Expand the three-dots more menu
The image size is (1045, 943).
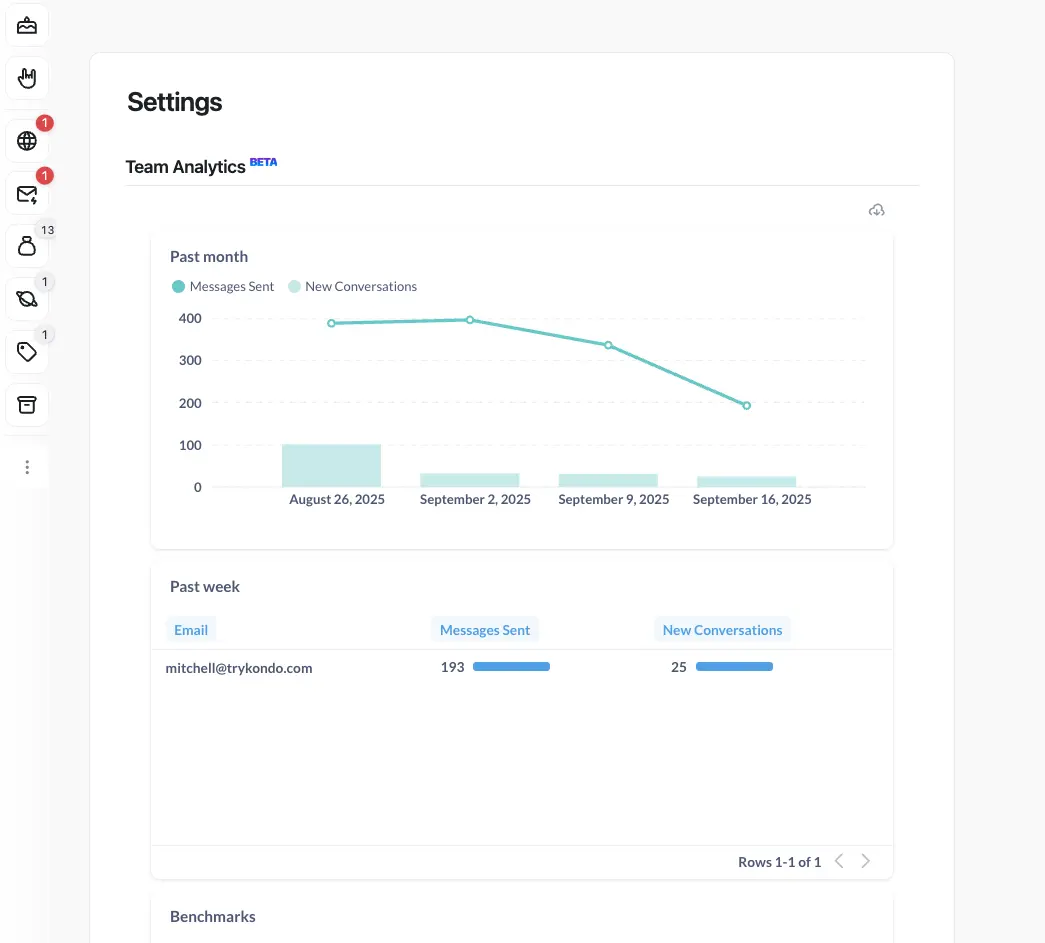coord(27,467)
